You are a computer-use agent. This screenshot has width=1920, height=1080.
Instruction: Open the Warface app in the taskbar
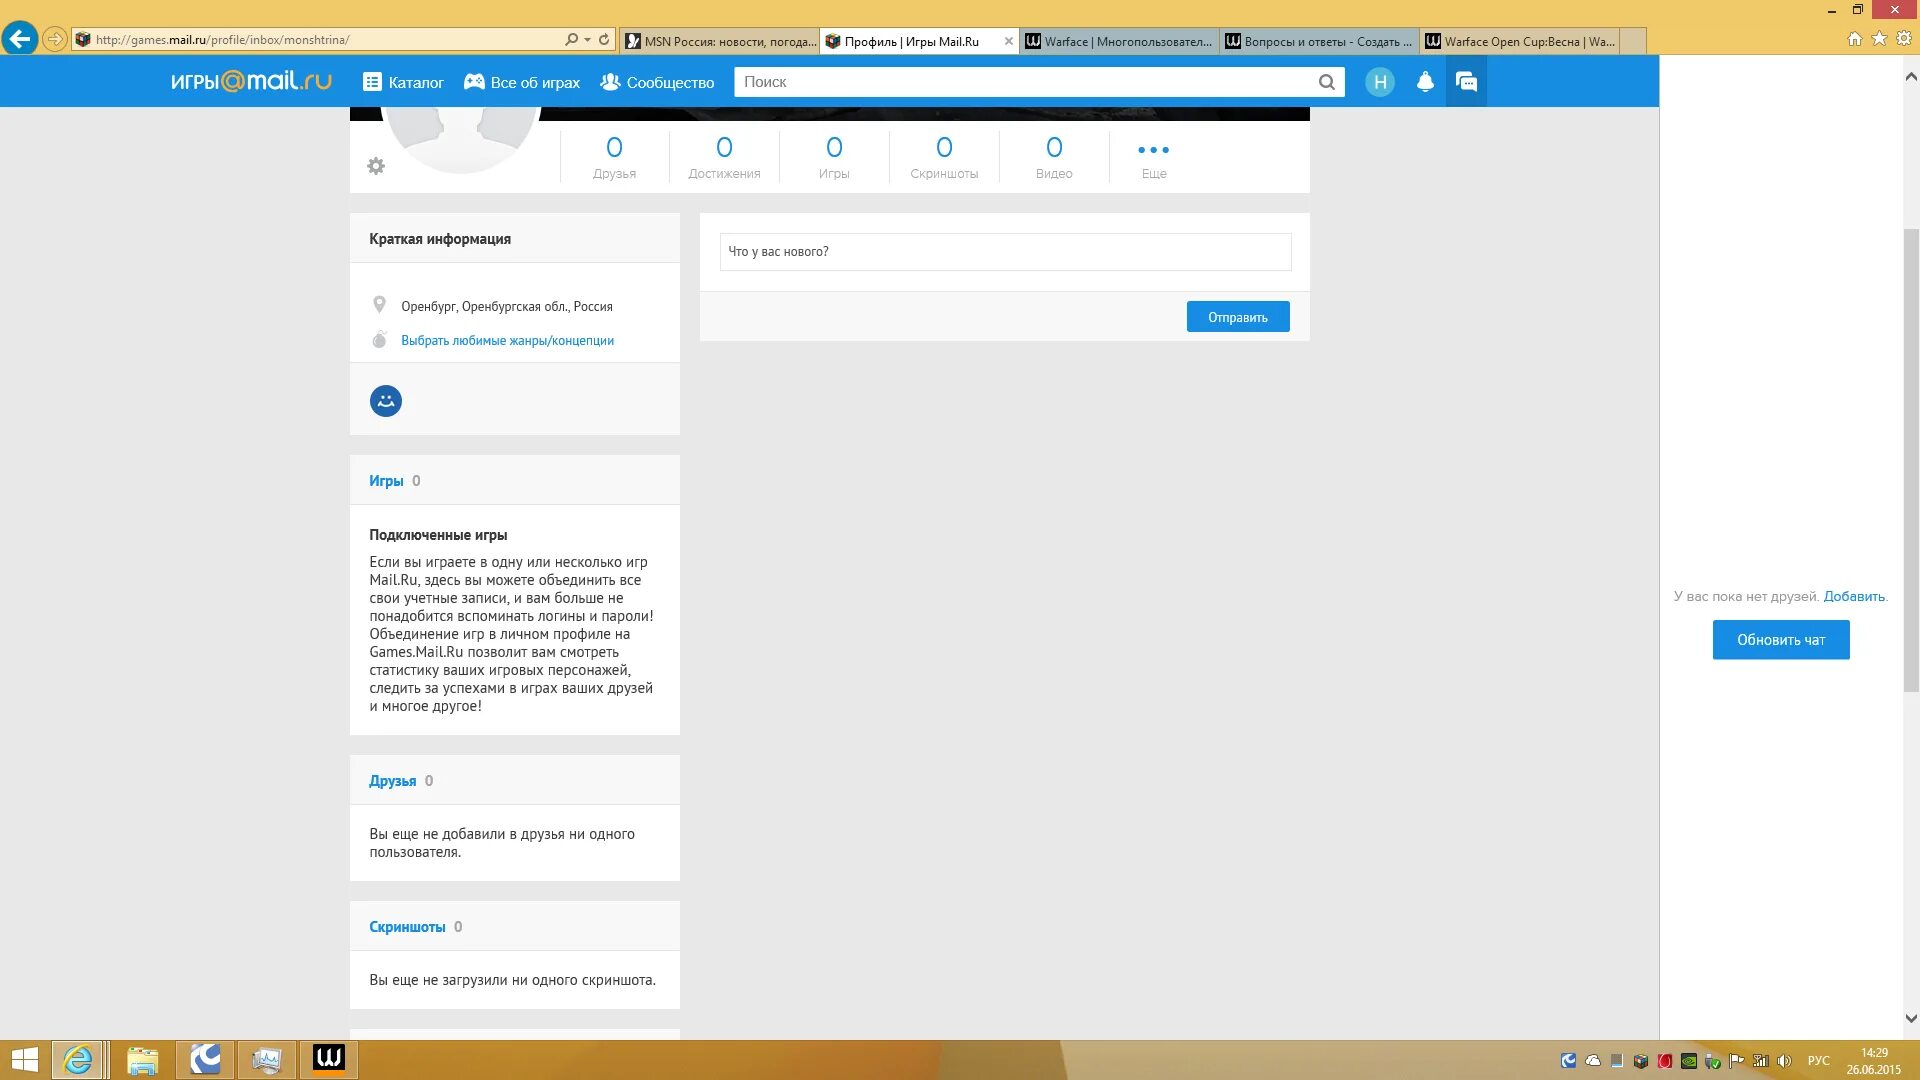point(328,1058)
